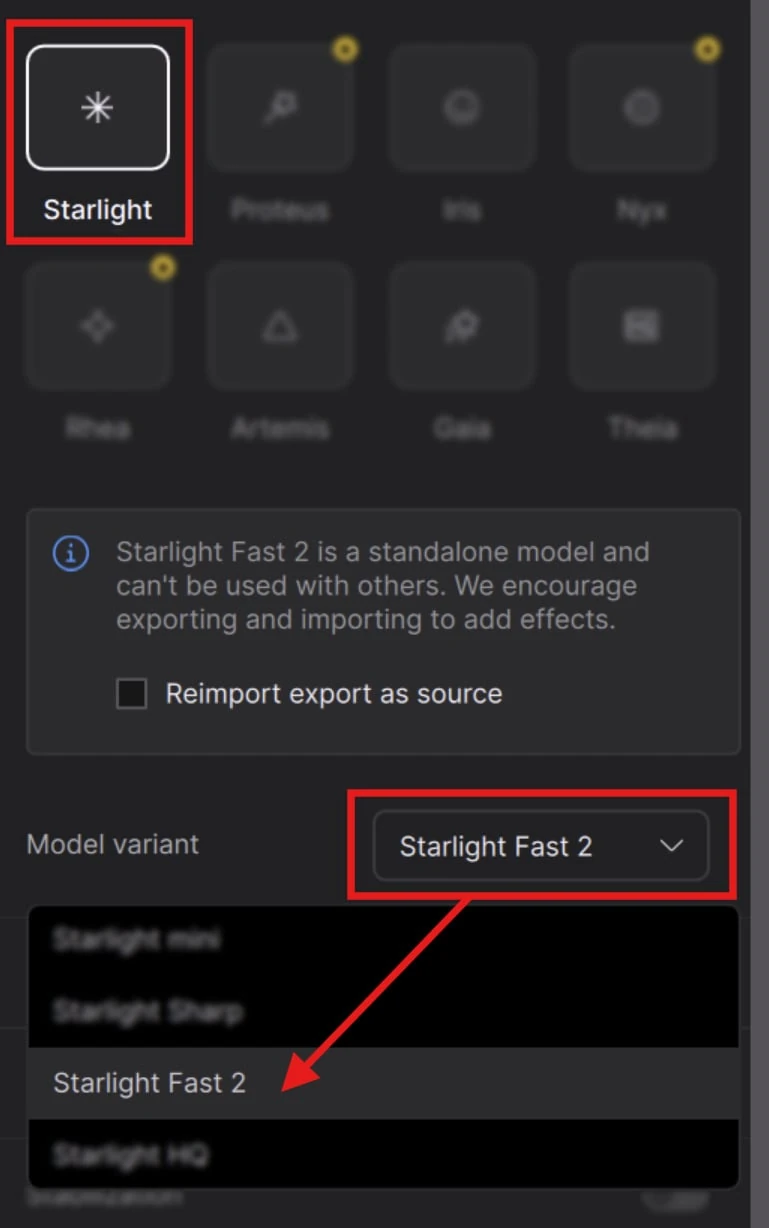Open the Model variant dropdown
769x1228 pixels.
540,846
